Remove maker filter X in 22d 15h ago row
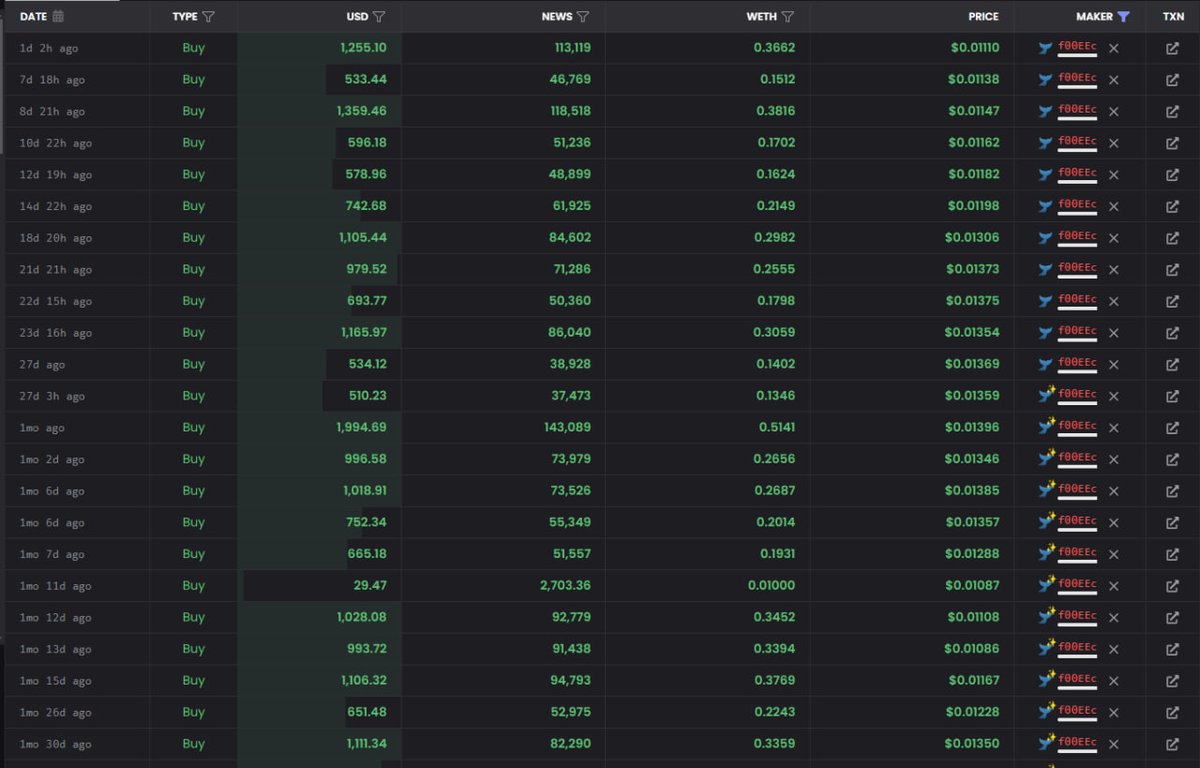This screenshot has height=768, width=1200. pyautogui.click(x=1113, y=301)
